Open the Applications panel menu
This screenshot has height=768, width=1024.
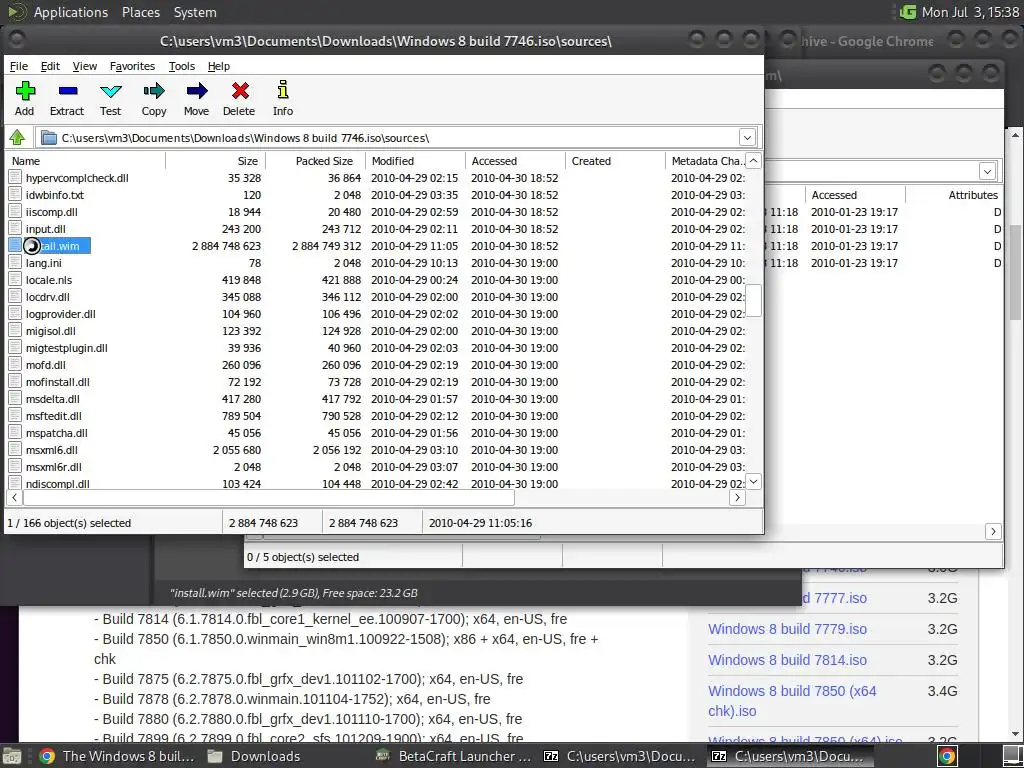[x=71, y=12]
